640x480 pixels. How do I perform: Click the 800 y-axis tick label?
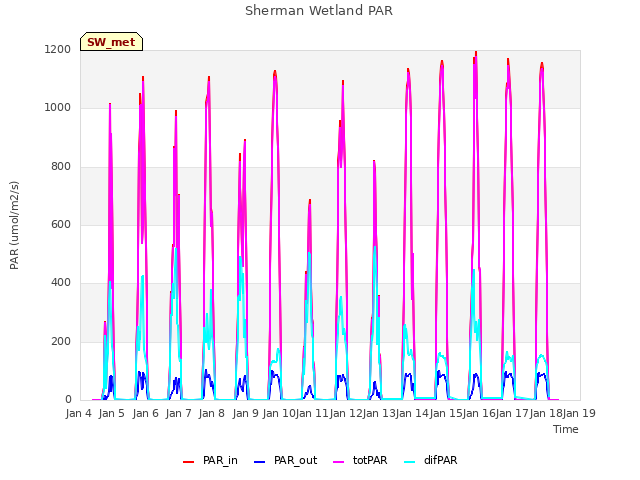click(x=61, y=167)
